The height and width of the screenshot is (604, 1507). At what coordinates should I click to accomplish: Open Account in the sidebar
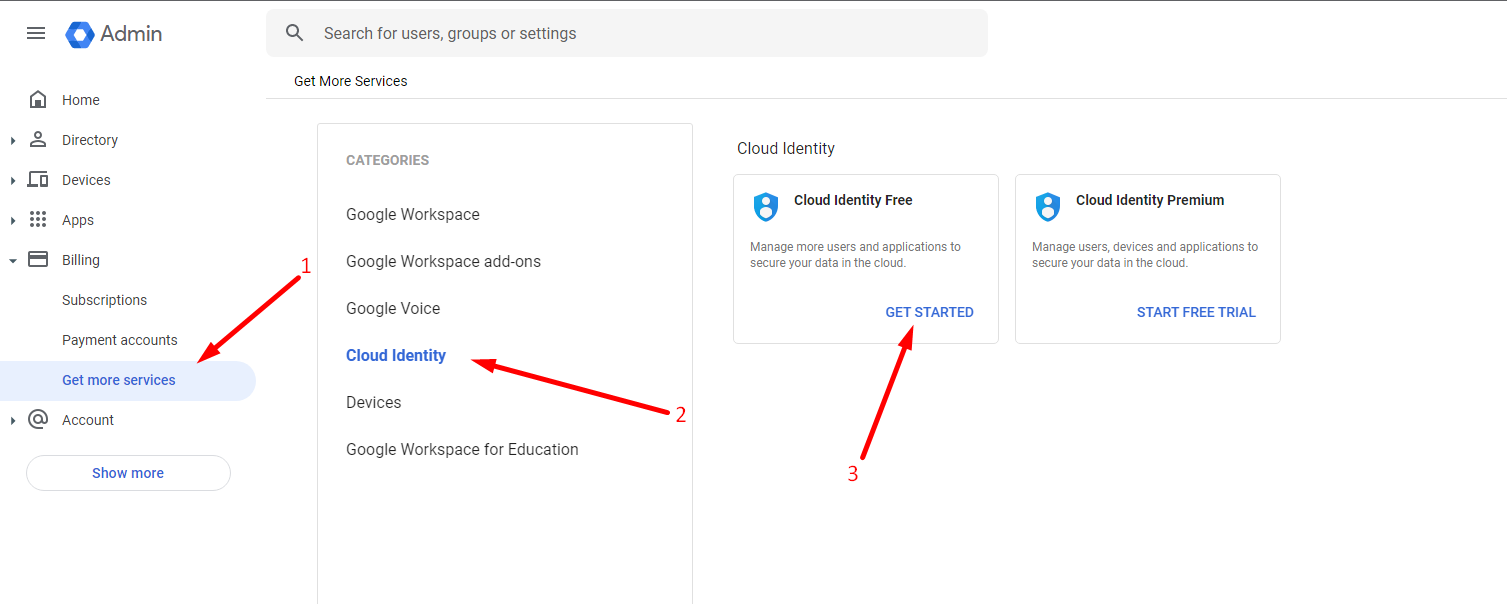(x=88, y=420)
